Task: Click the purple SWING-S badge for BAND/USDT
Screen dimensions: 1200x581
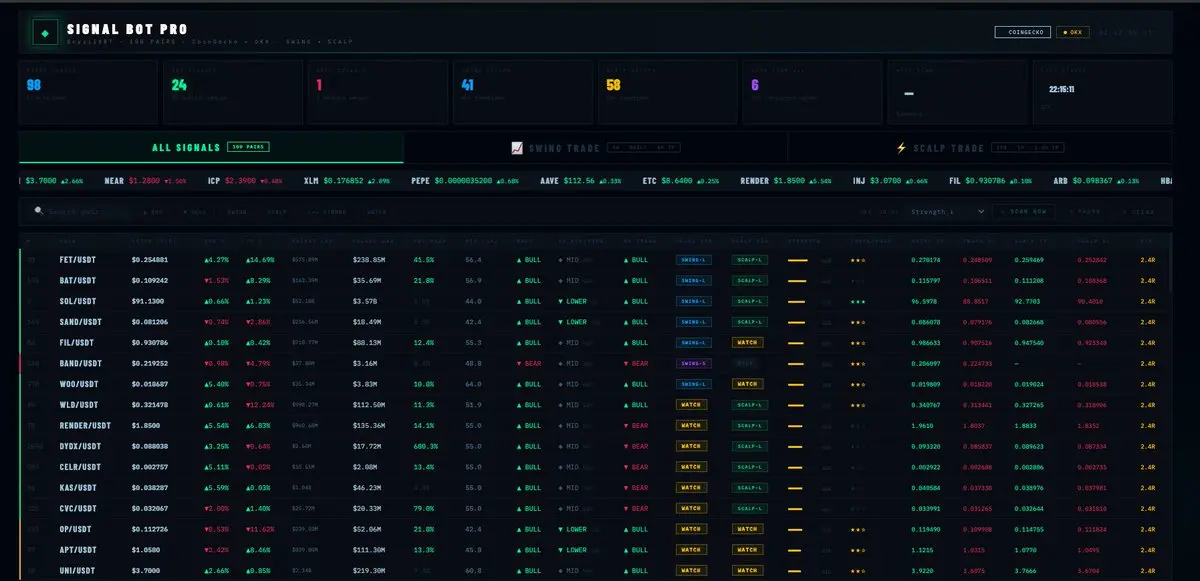Action: click(x=693, y=363)
